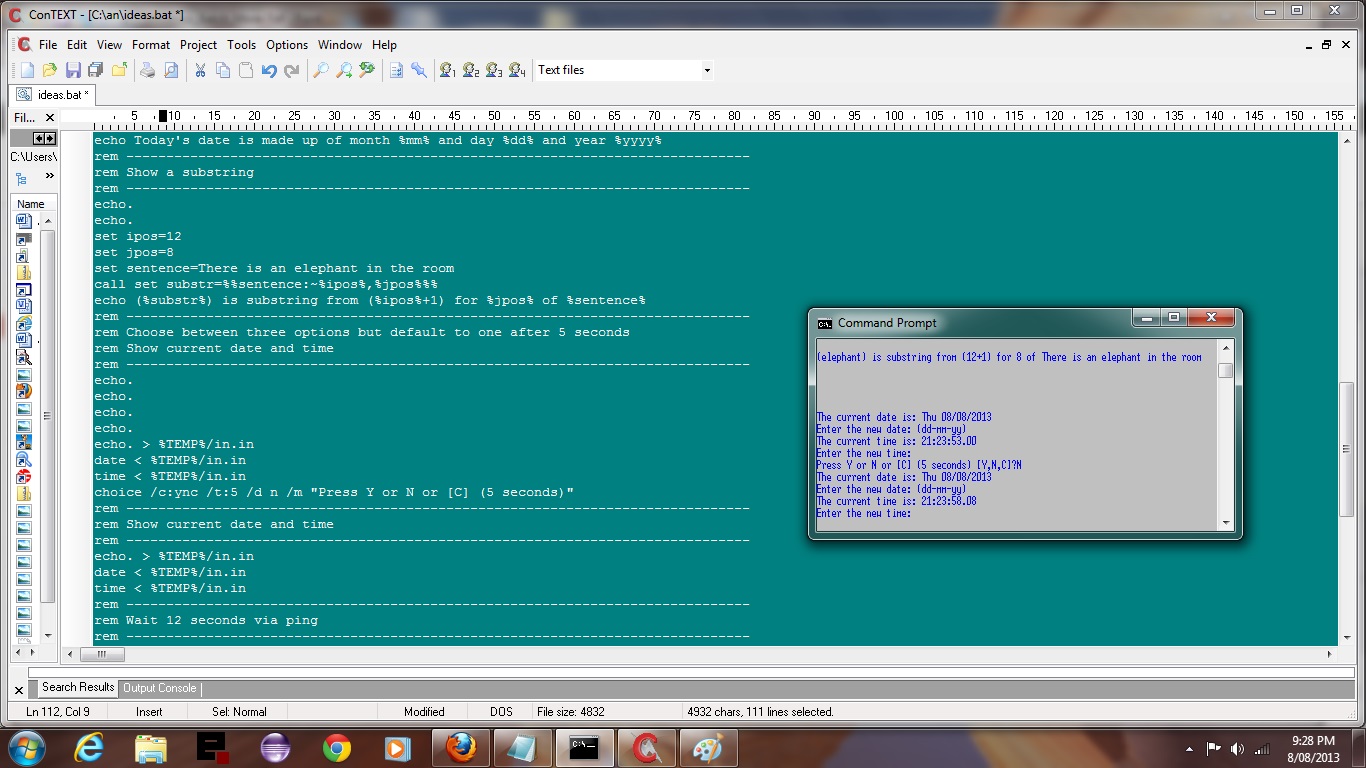This screenshot has height=768, width=1366.
Task: Open Firefox from the taskbar
Action: pyautogui.click(x=461, y=747)
